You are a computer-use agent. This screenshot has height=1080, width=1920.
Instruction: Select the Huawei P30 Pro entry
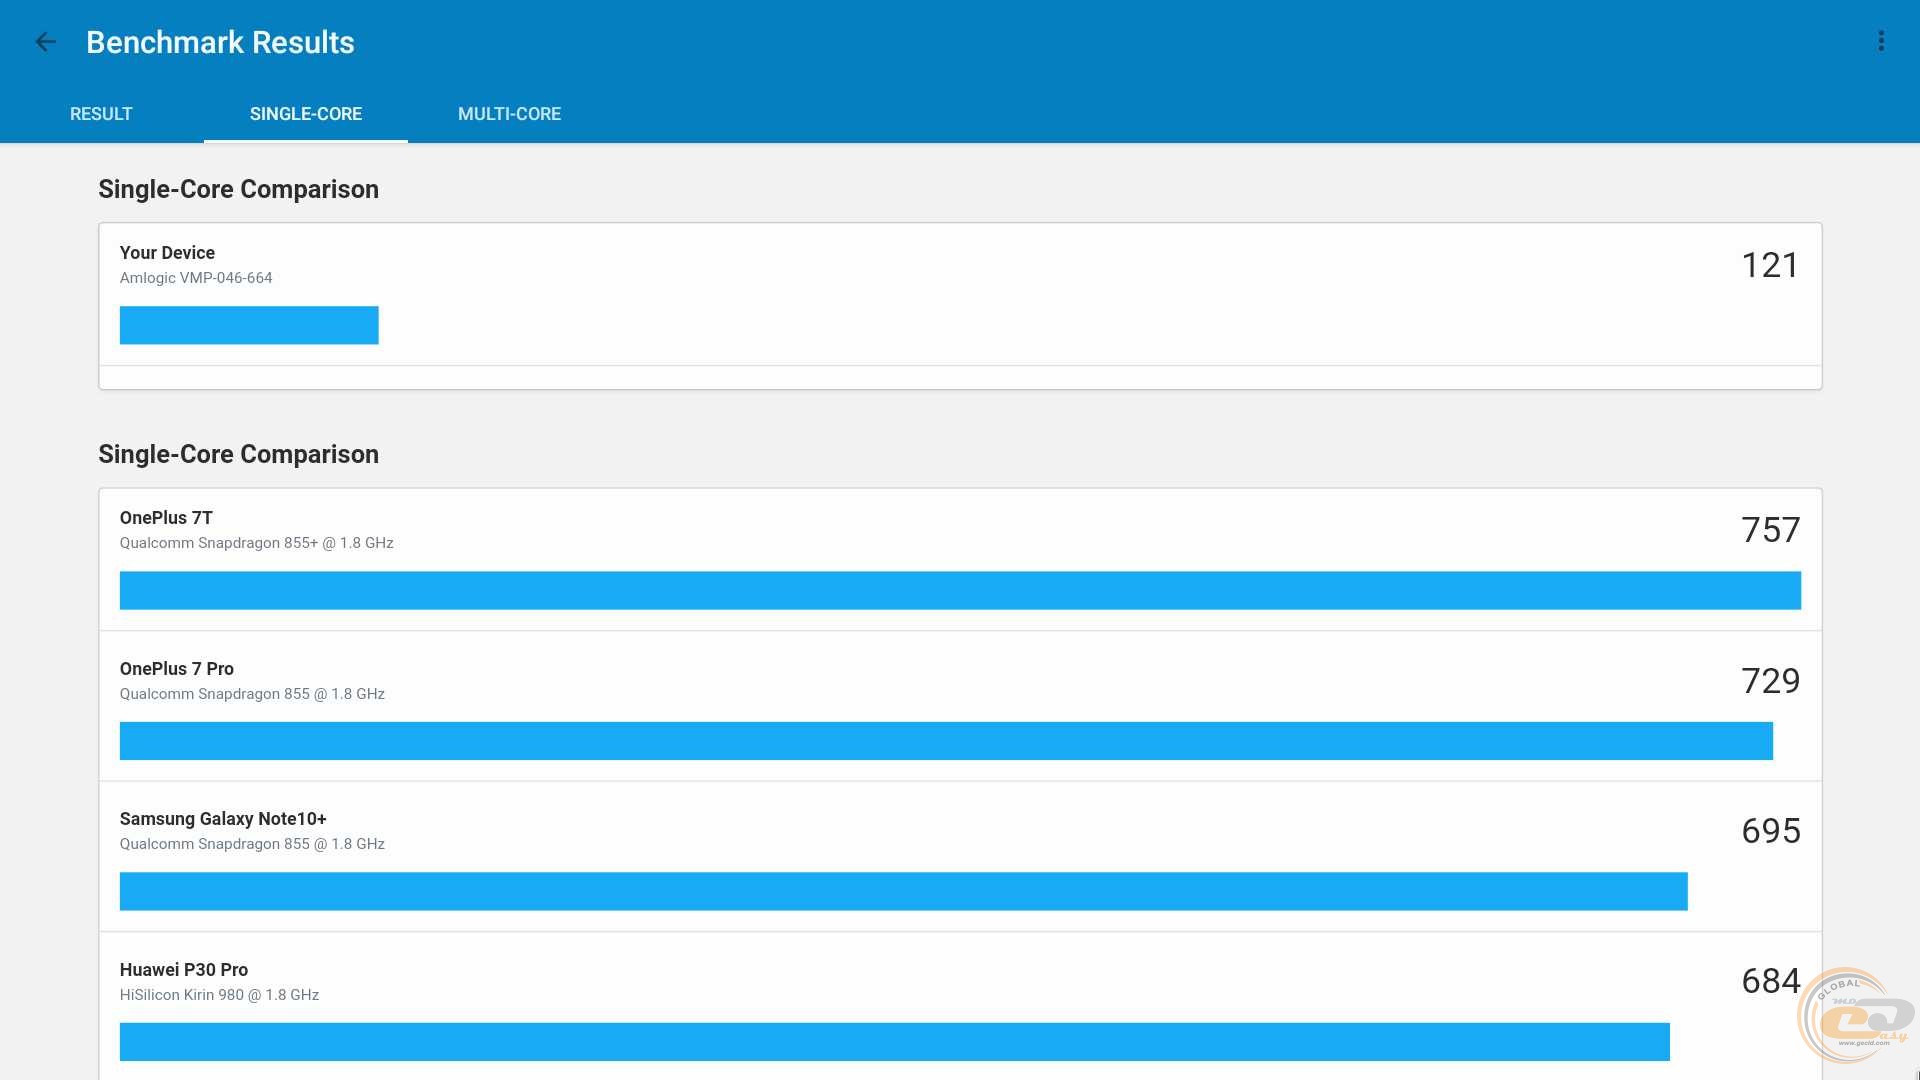[184, 970]
